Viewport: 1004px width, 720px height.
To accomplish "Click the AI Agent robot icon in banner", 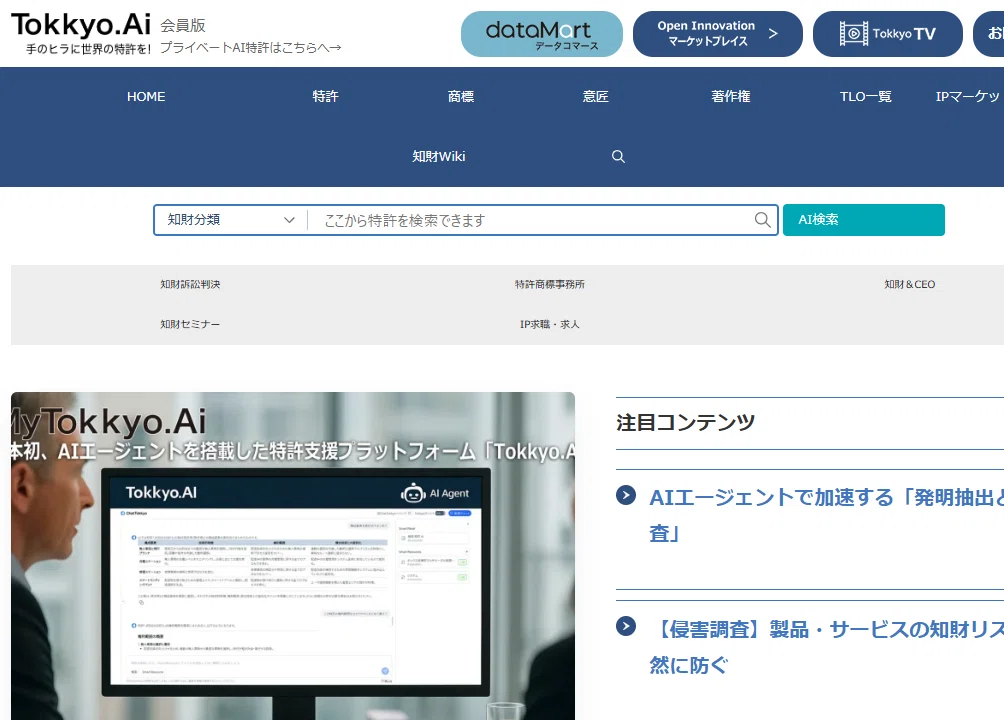I will pyautogui.click(x=413, y=493).
